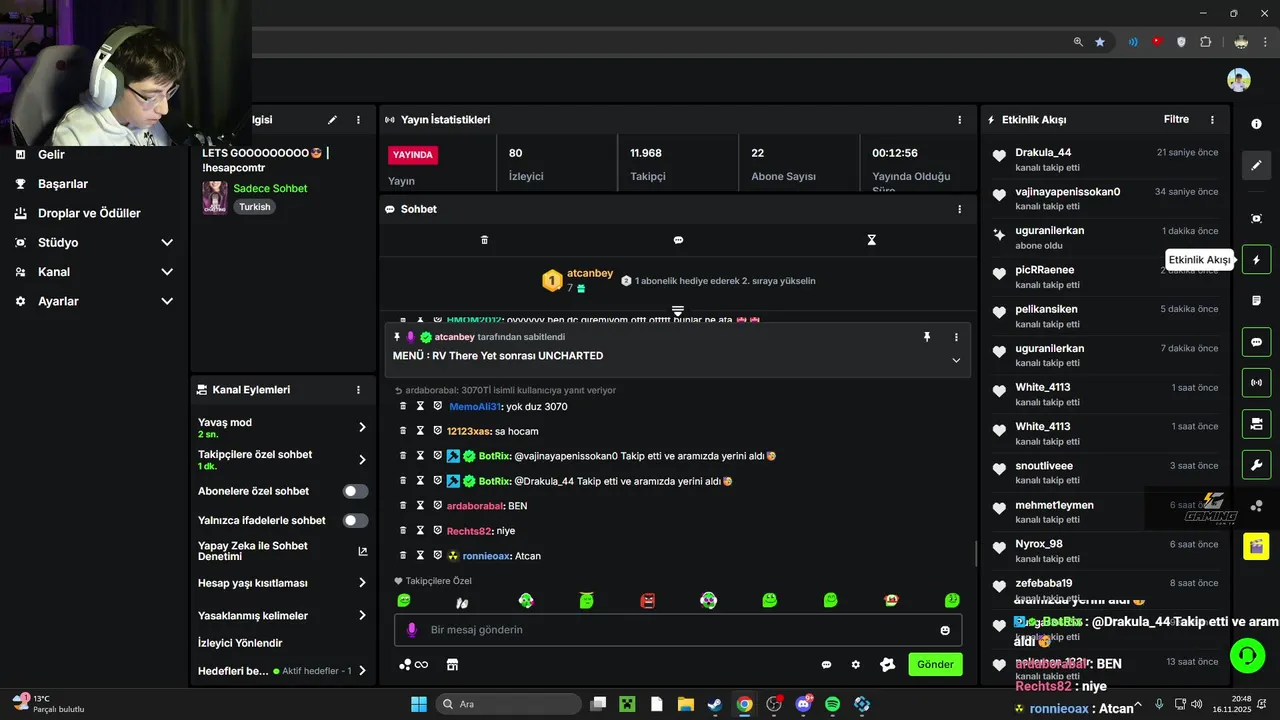Select the red angry emote
This screenshot has width=1280, height=720.
pos(647,600)
